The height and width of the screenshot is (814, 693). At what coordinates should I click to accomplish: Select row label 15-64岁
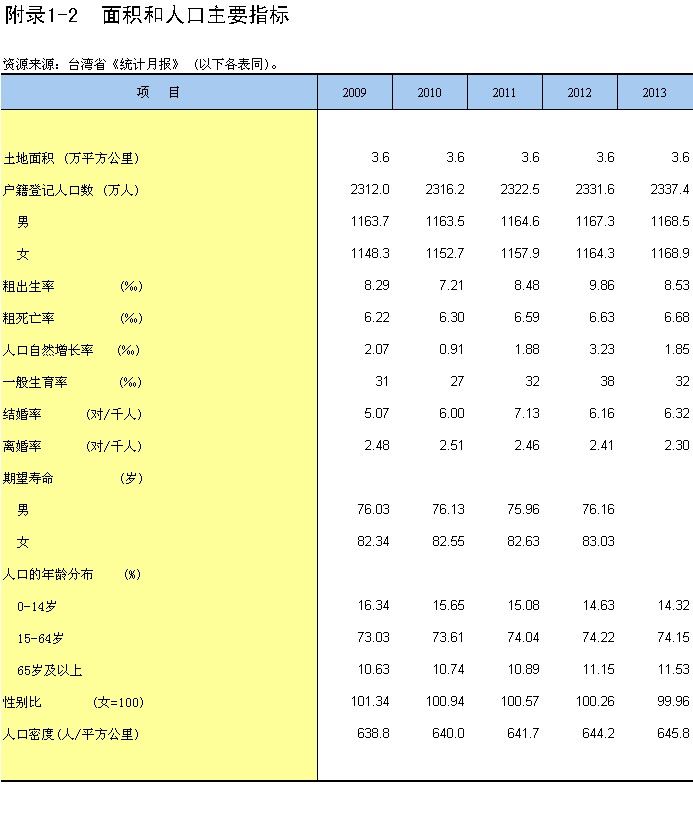click(x=40, y=639)
